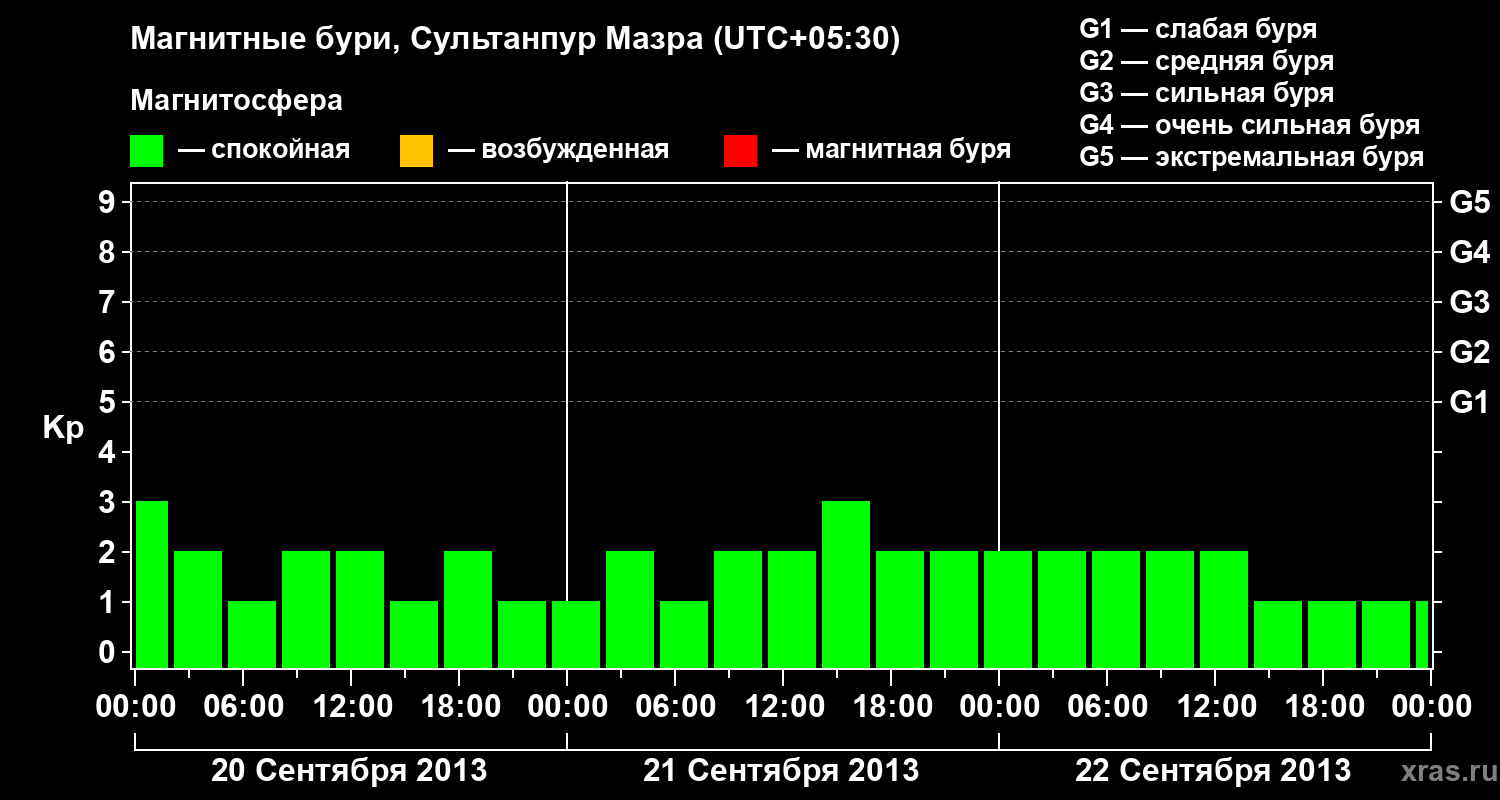Click the '18:00' tick label on 22 September
The height and width of the screenshot is (800, 1500).
[1323, 706]
